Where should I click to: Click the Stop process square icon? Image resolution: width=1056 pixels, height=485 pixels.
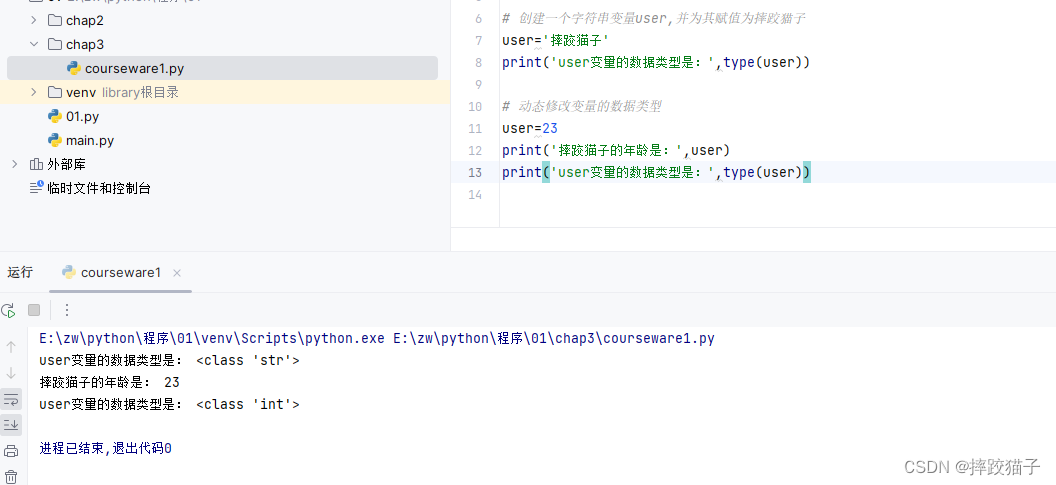tap(34, 310)
